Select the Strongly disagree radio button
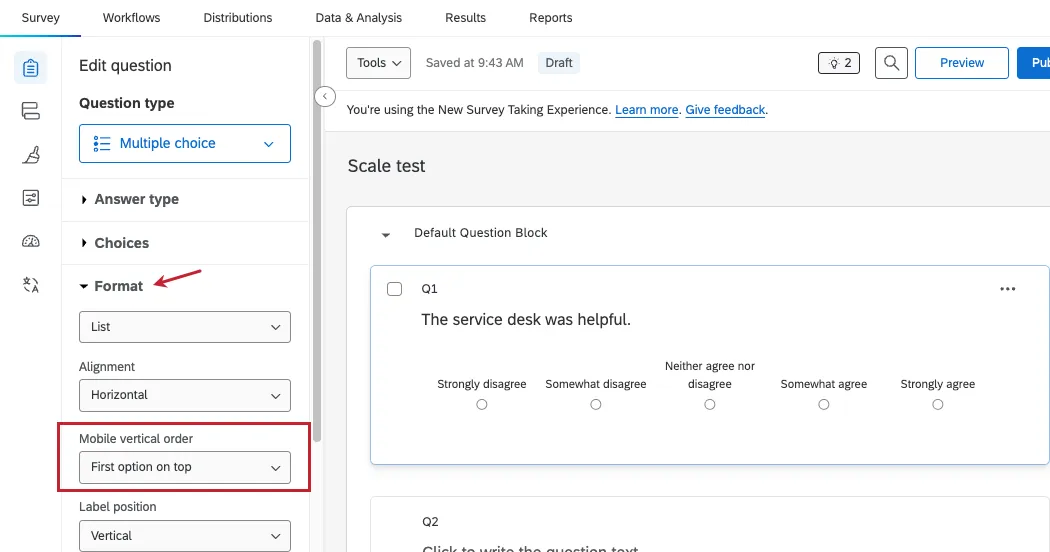Image resolution: width=1050 pixels, height=552 pixels. (481, 405)
